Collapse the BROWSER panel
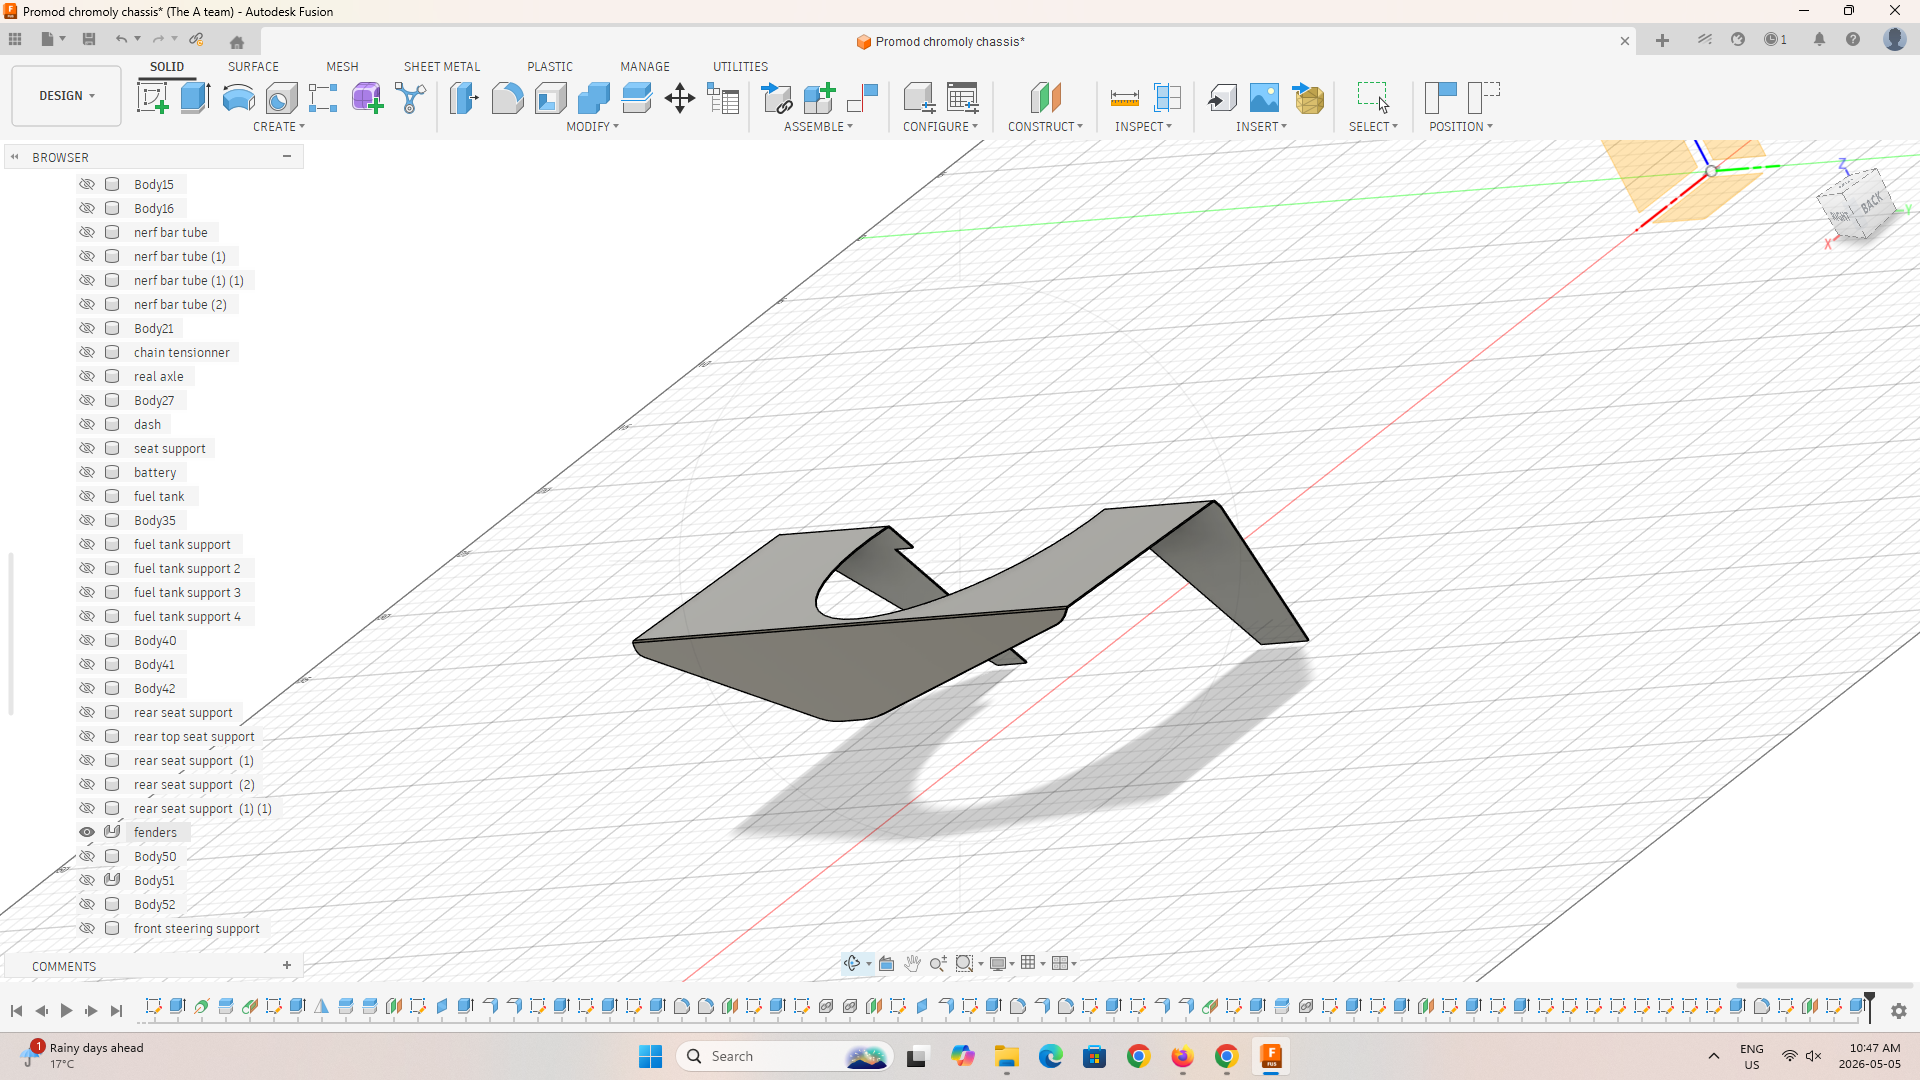Image resolution: width=1920 pixels, height=1080 pixels. pyautogui.click(x=287, y=156)
